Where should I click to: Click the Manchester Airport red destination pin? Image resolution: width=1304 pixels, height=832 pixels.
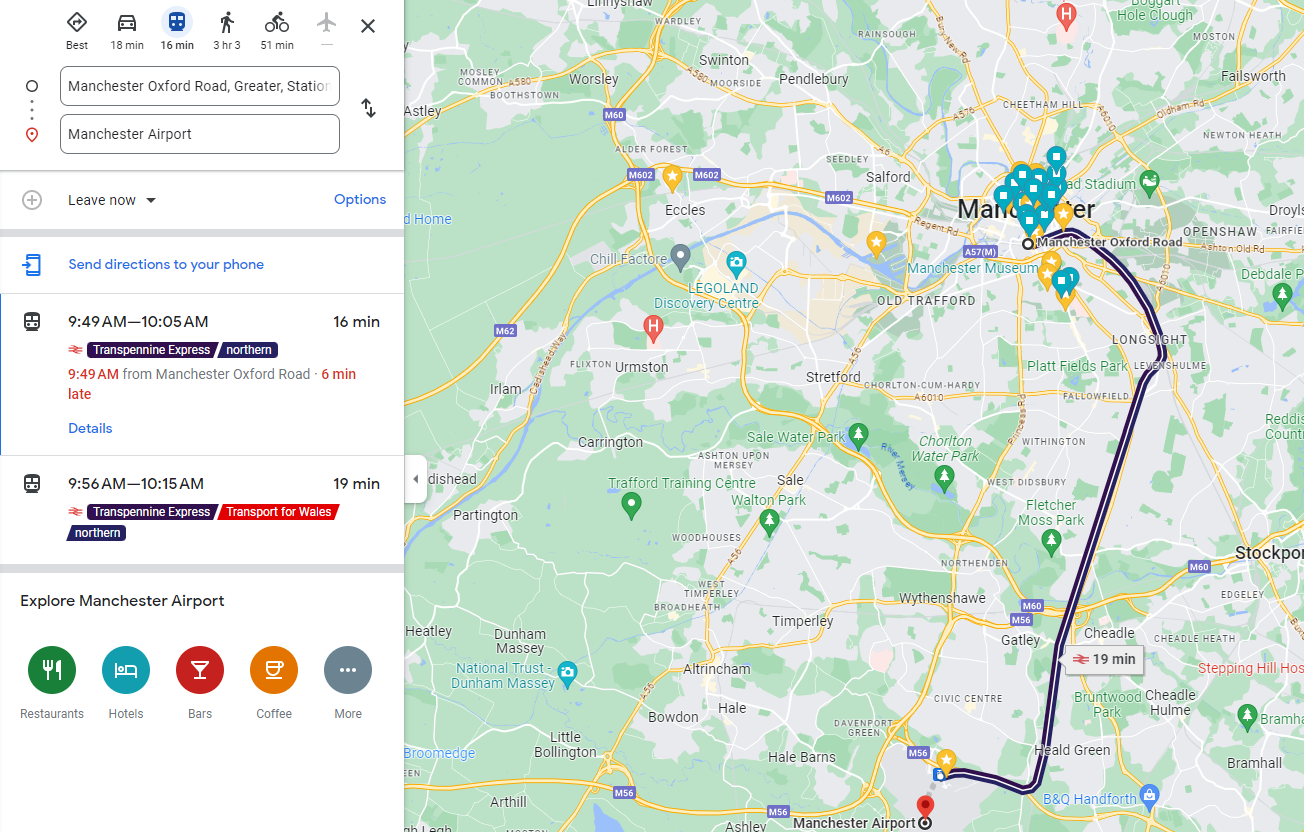coord(925,806)
